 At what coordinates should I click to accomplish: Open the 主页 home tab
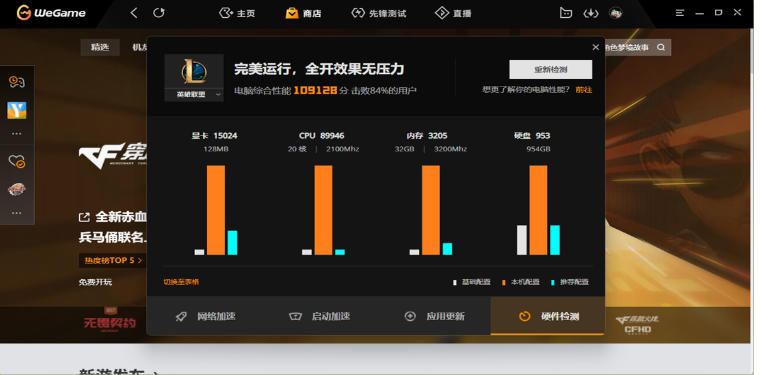point(237,14)
